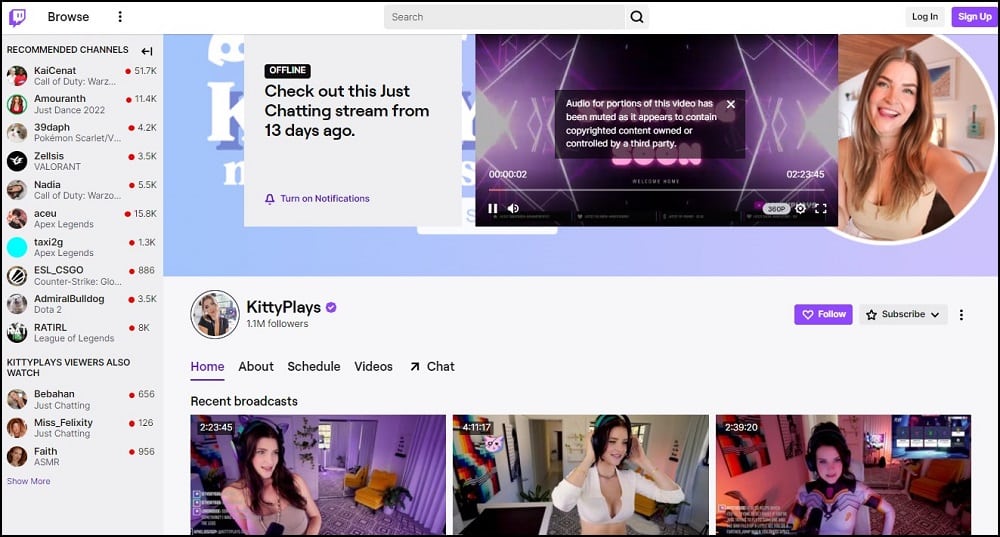Open the Chat pop-out tab

tap(432, 367)
